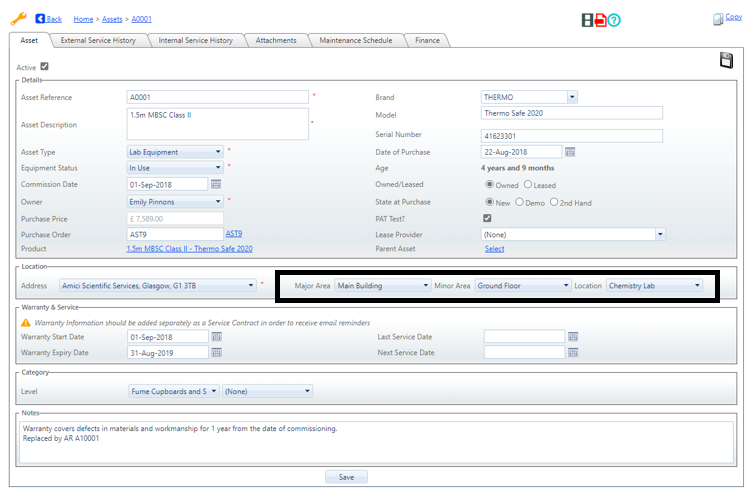The image size is (747, 492).
Task: Open the Location dropdown Chemistry Lab
Action: pyautogui.click(x=654, y=286)
